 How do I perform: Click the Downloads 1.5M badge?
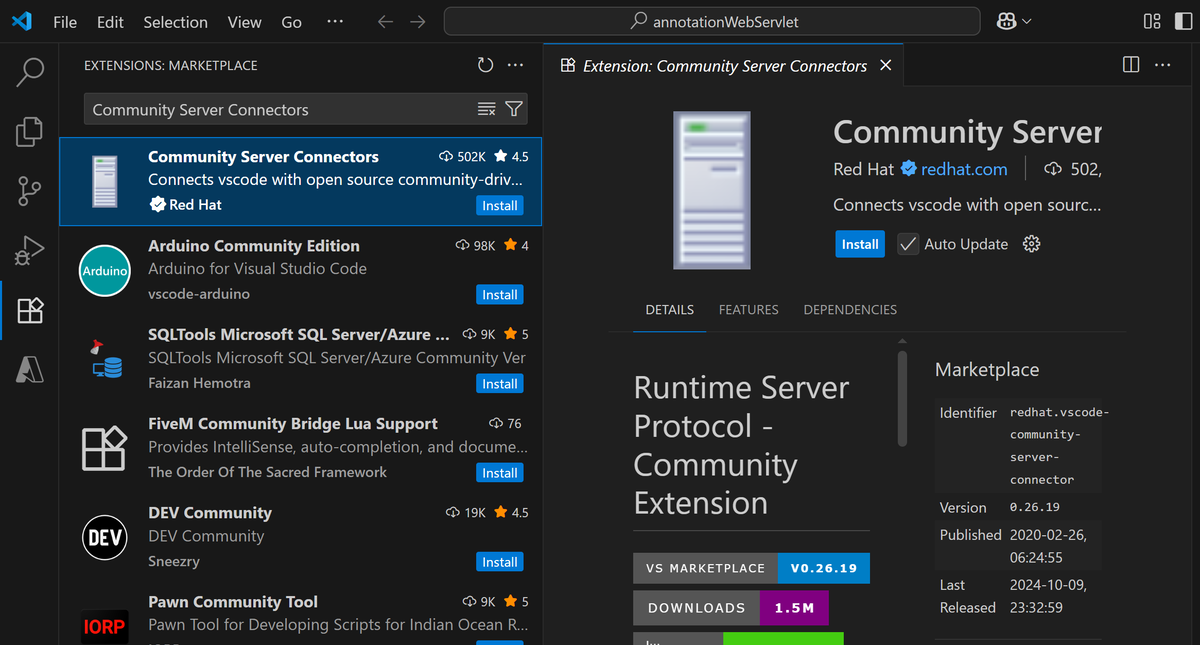point(730,608)
